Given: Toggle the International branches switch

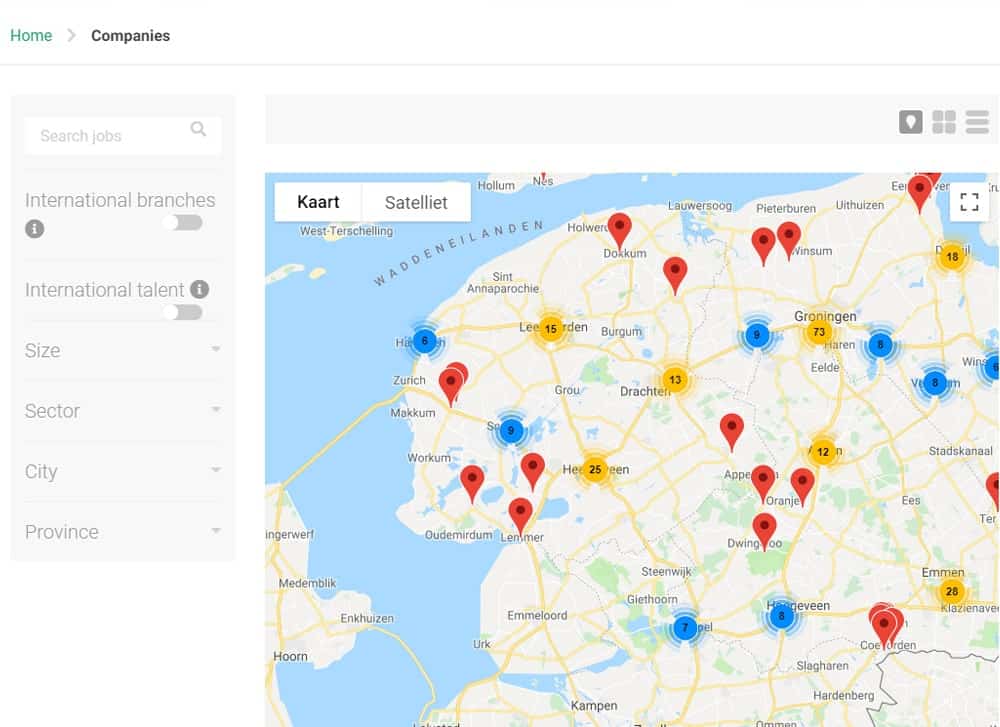Looking at the screenshot, I should pyautogui.click(x=182, y=223).
